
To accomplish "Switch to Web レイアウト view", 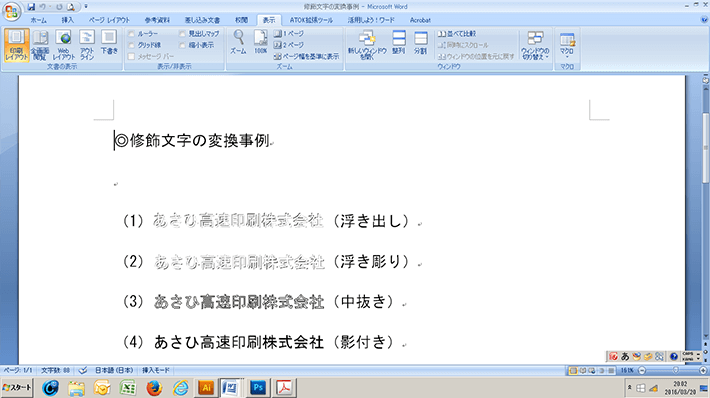I will pos(63,45).
